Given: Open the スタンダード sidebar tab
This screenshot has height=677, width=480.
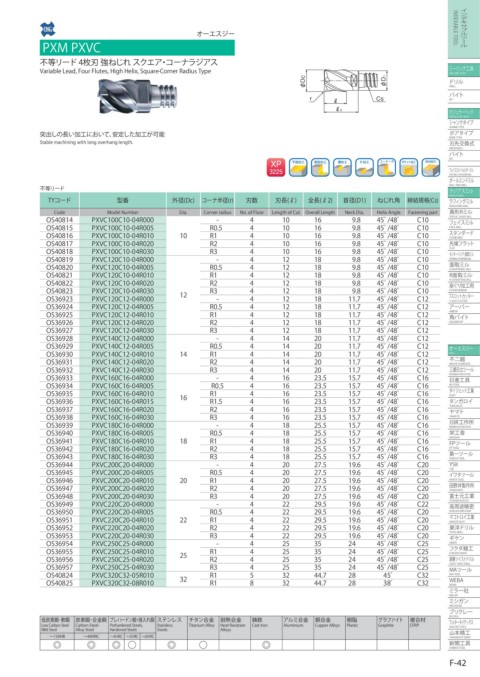Looking at the screenshot, I should (x=464, y=234).
